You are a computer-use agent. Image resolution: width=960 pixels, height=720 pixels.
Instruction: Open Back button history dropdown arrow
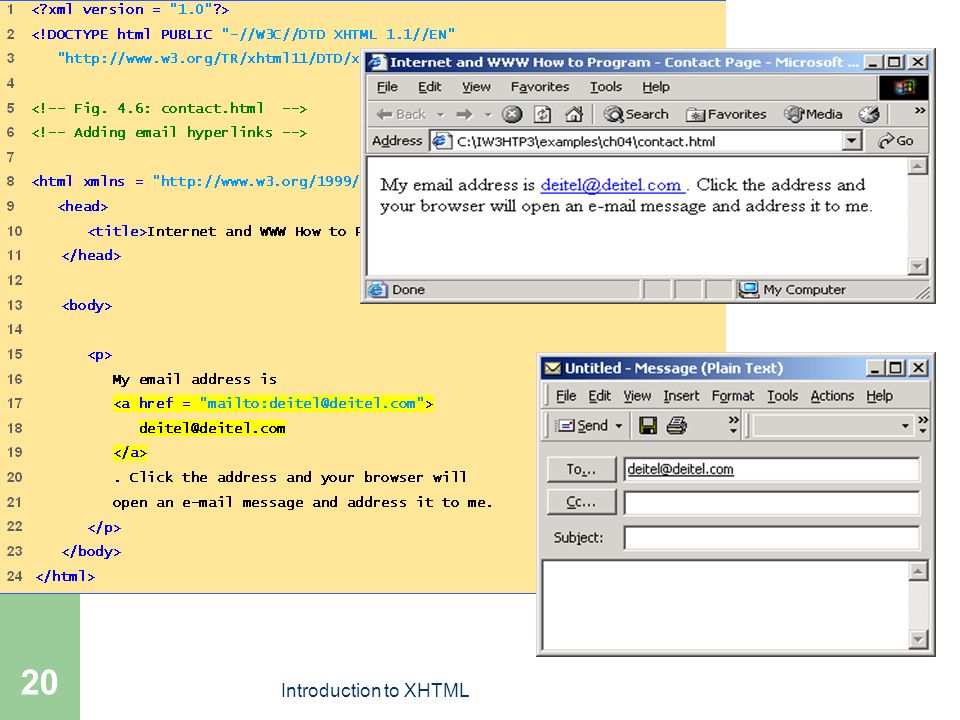pyautogui.click(x=440, y=114)
